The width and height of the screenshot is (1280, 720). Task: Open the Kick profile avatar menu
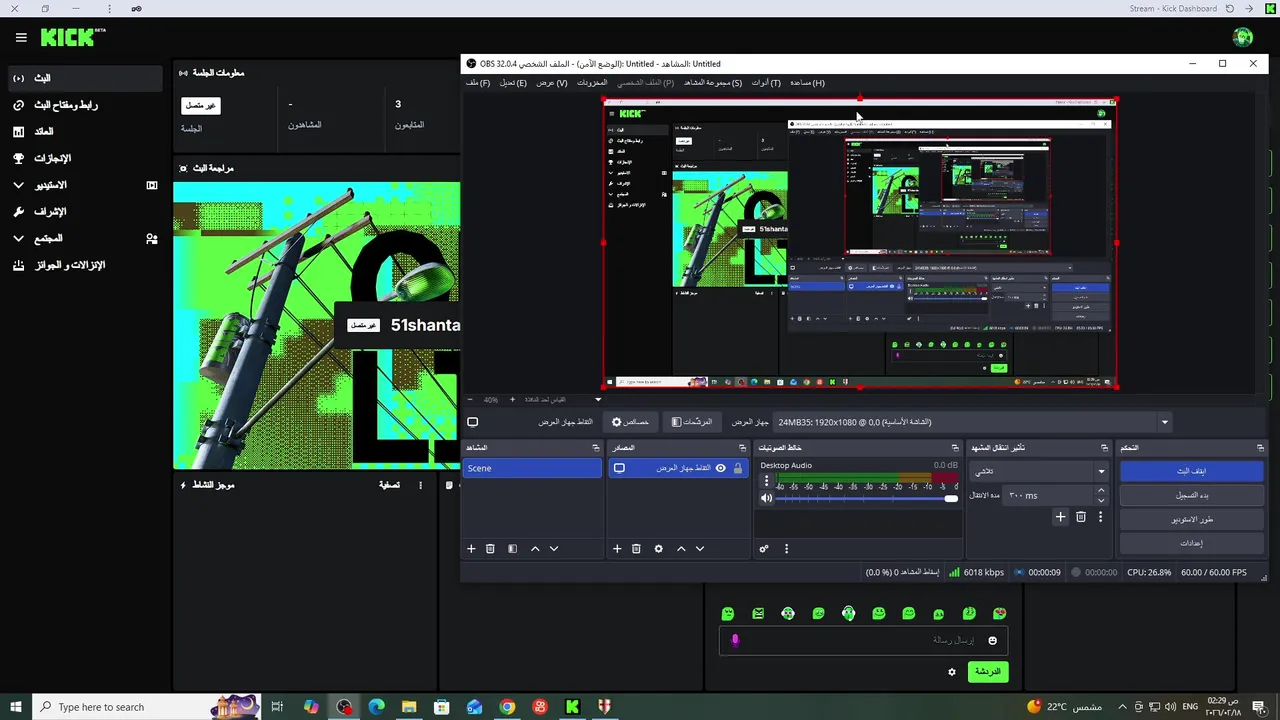(1243, 37)
